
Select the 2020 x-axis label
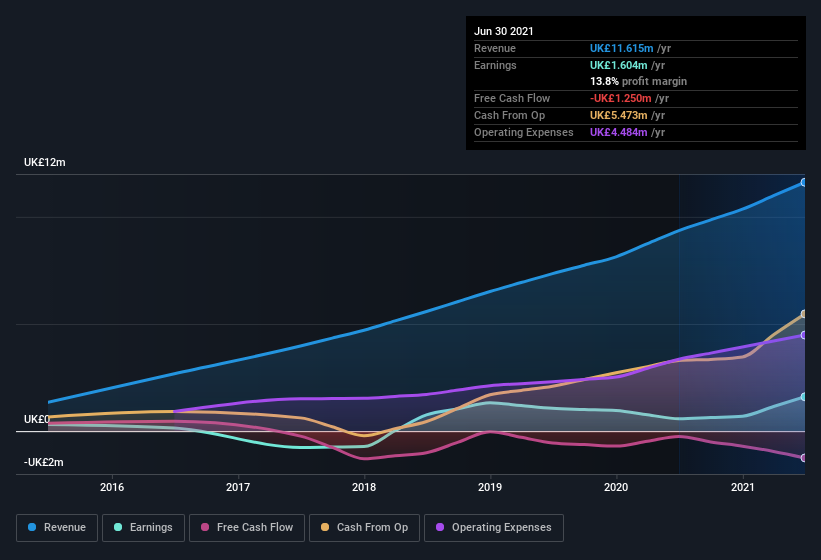[x=616, y=487]
